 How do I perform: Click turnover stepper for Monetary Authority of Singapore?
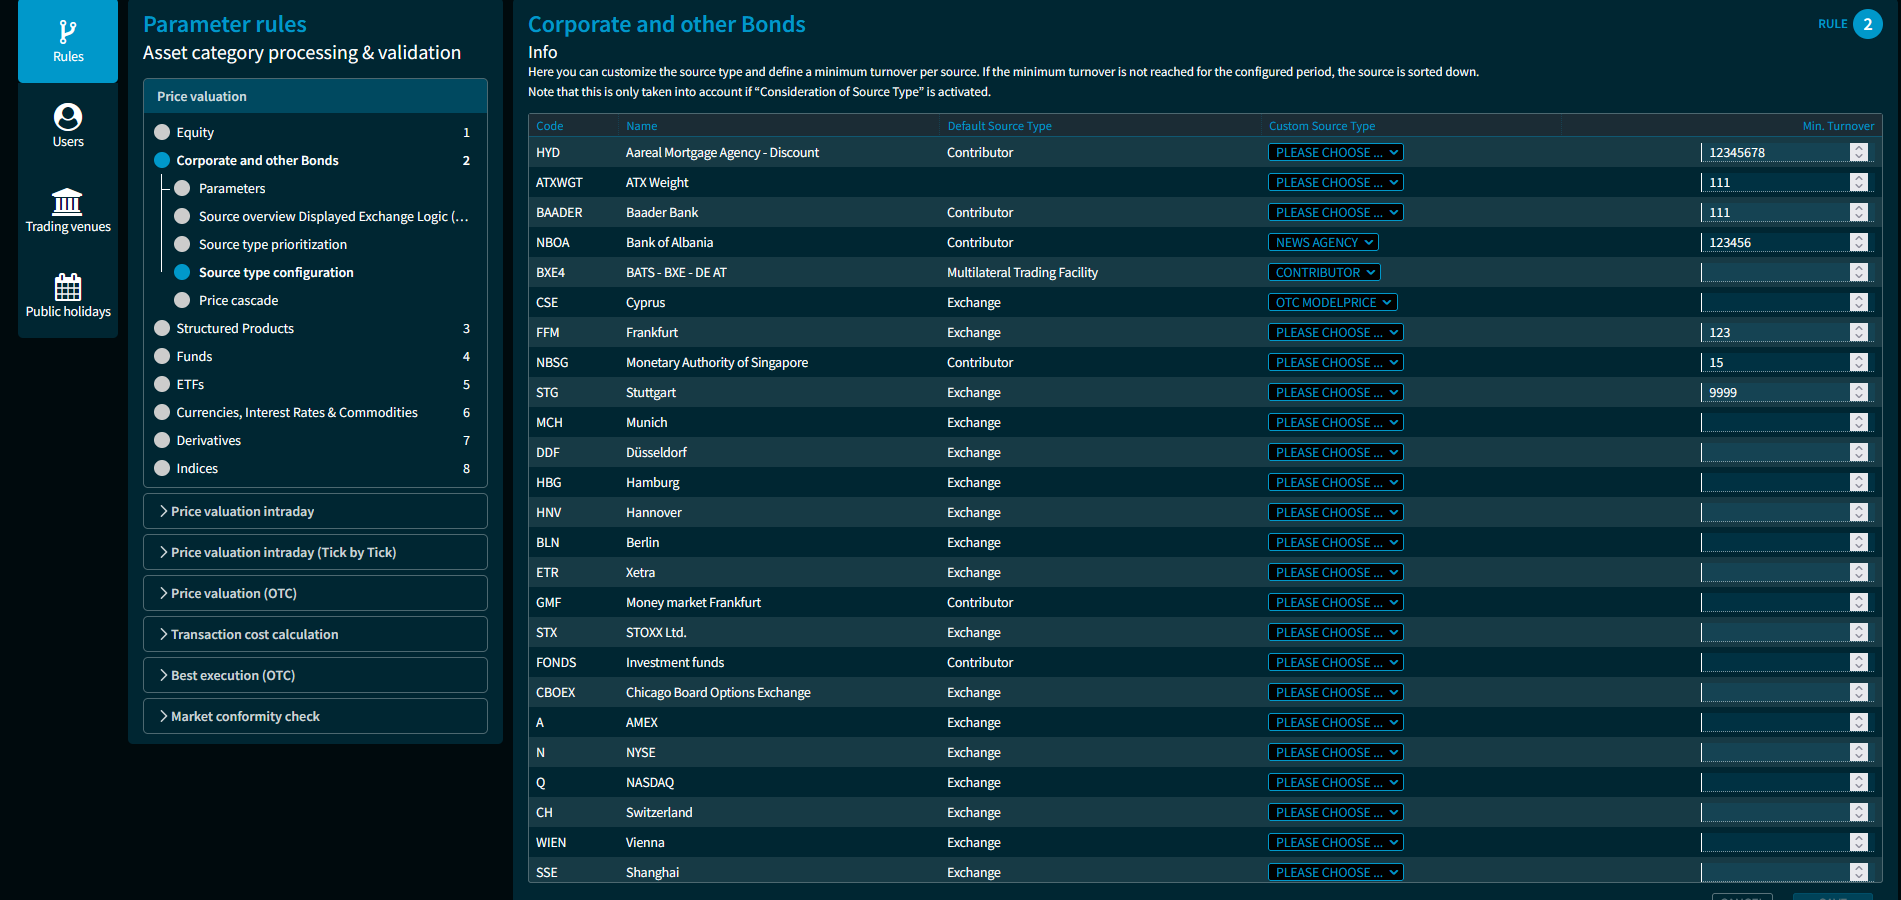[1859, 362]
